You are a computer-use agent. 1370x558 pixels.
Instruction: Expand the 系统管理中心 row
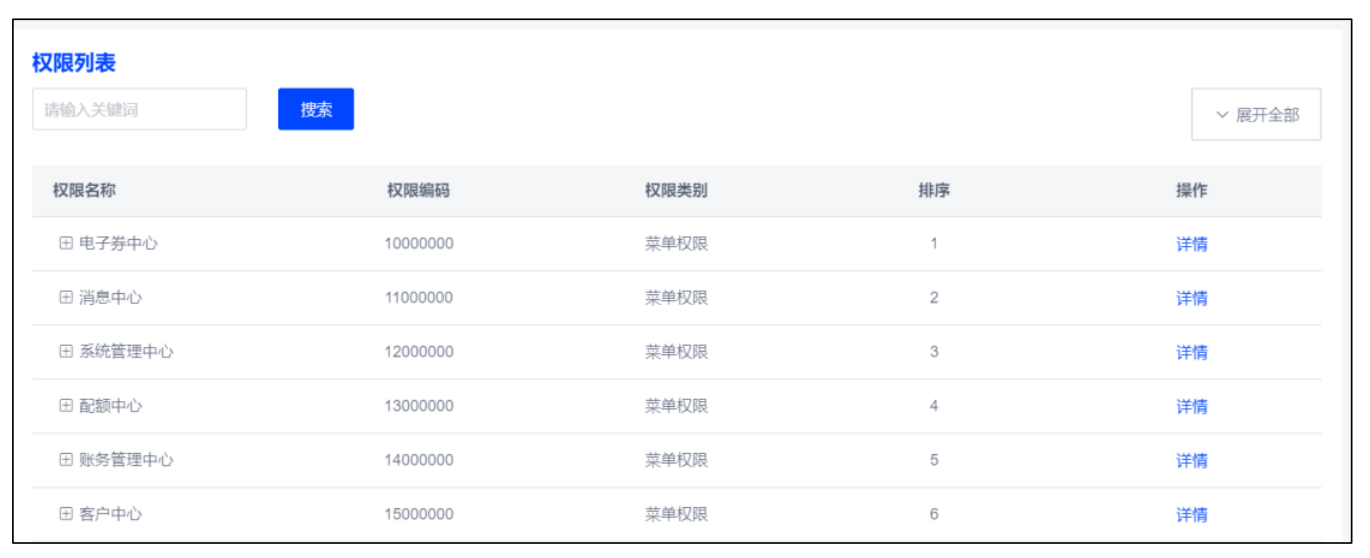pos(66,351)
